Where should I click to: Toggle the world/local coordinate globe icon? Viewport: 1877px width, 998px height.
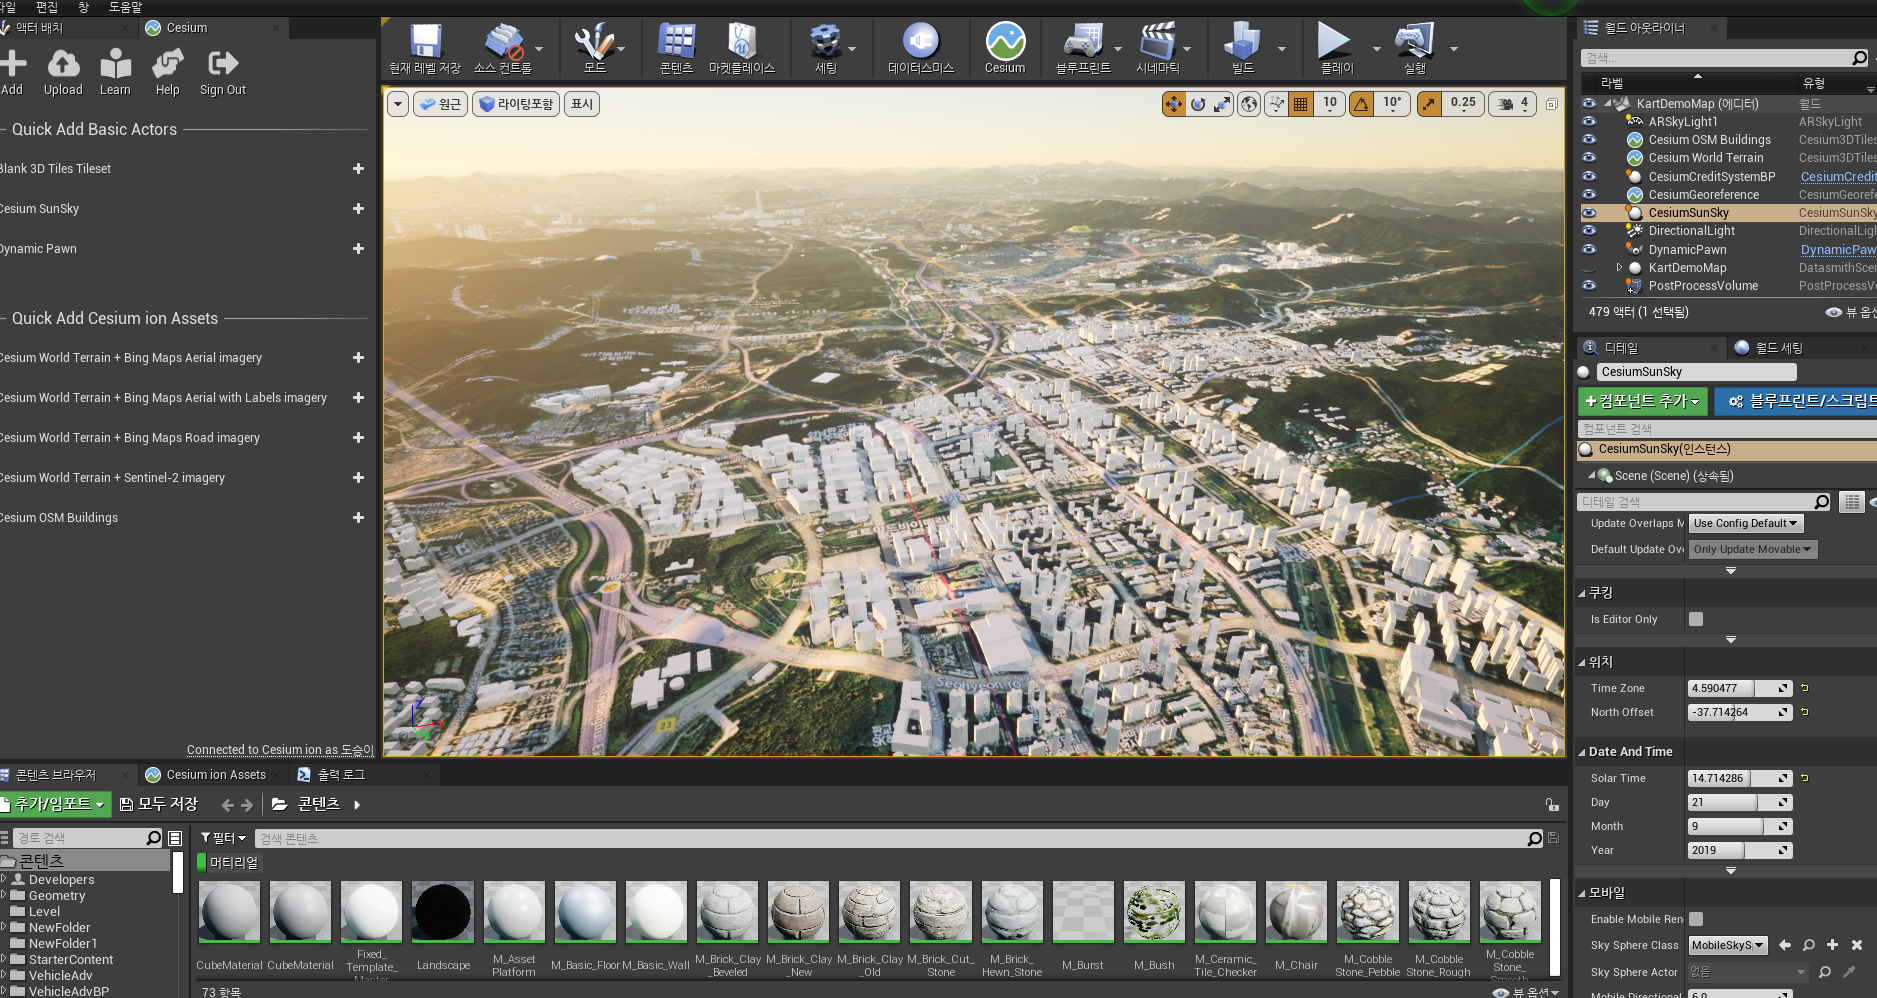pyautogui.click(x=1249, y=104)
